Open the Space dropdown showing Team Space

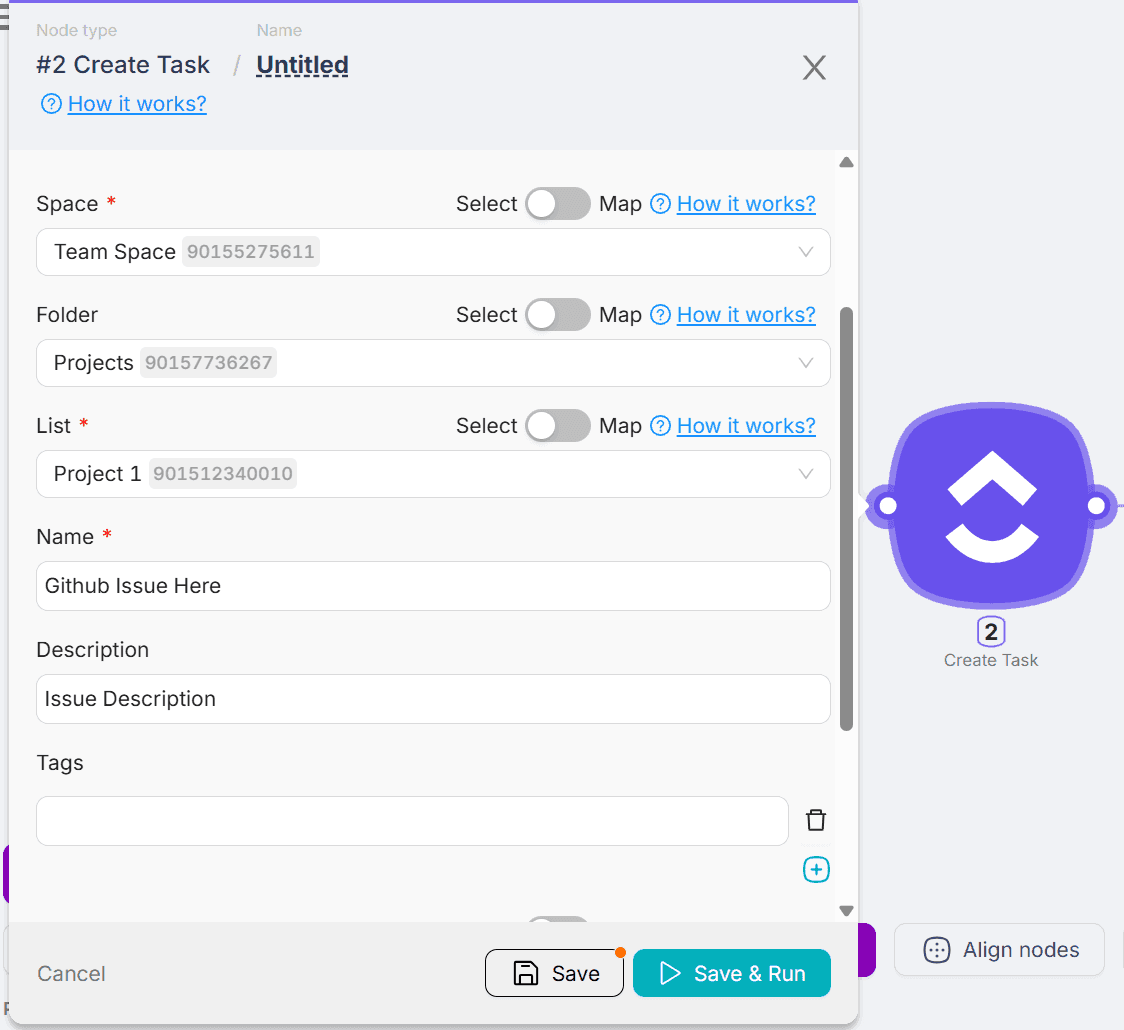coord(433,252)
